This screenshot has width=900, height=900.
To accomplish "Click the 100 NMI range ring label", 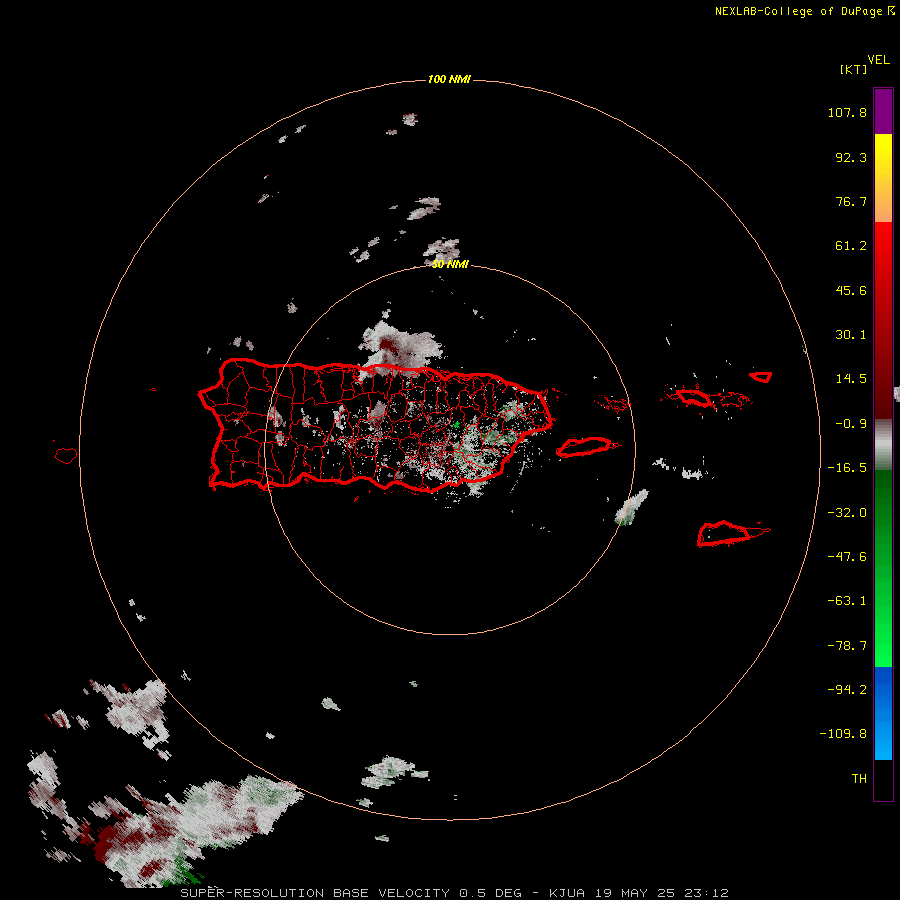I will coord(449,79).
